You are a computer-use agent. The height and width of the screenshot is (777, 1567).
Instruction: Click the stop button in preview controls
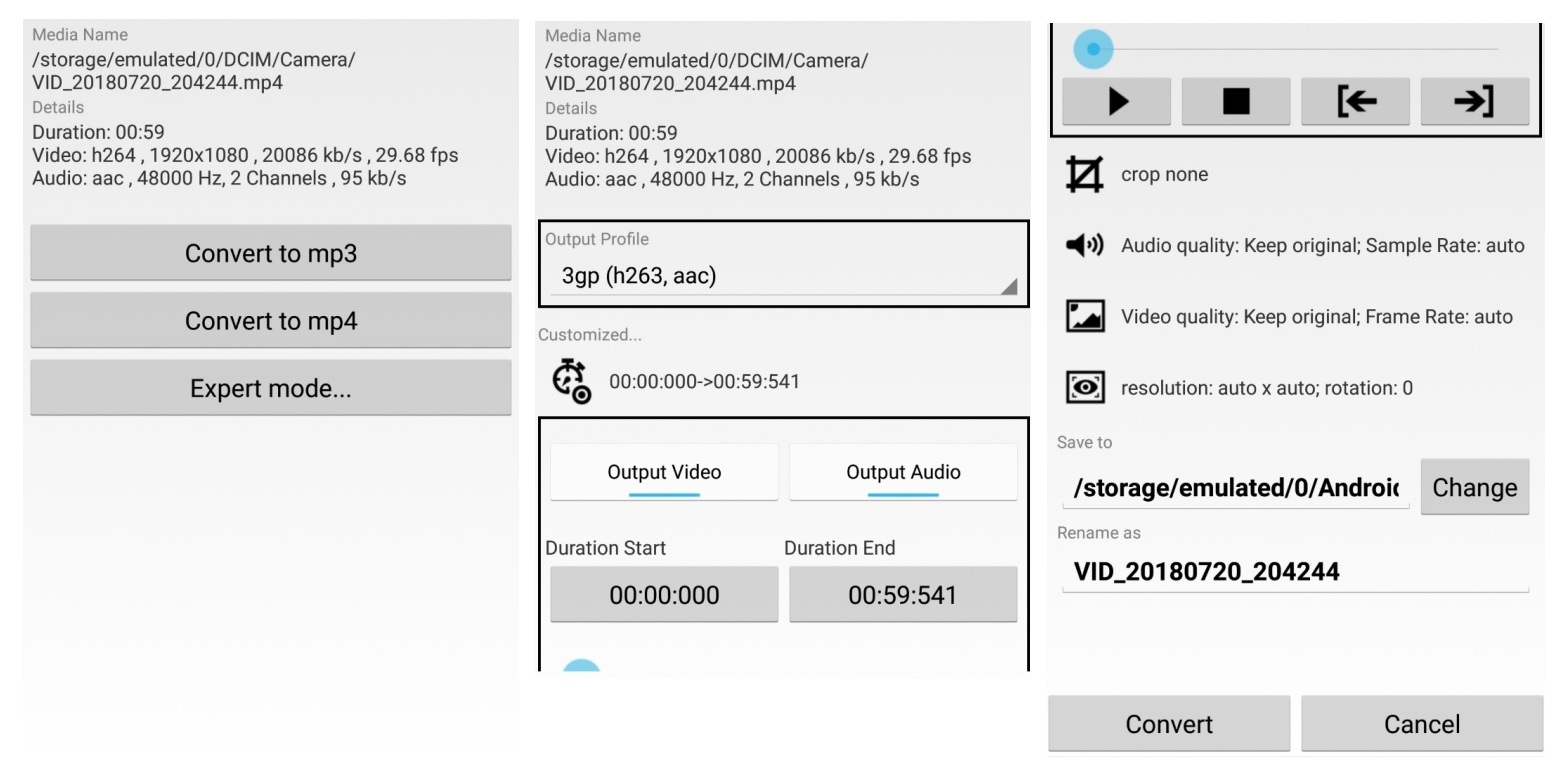[1236, 101]
